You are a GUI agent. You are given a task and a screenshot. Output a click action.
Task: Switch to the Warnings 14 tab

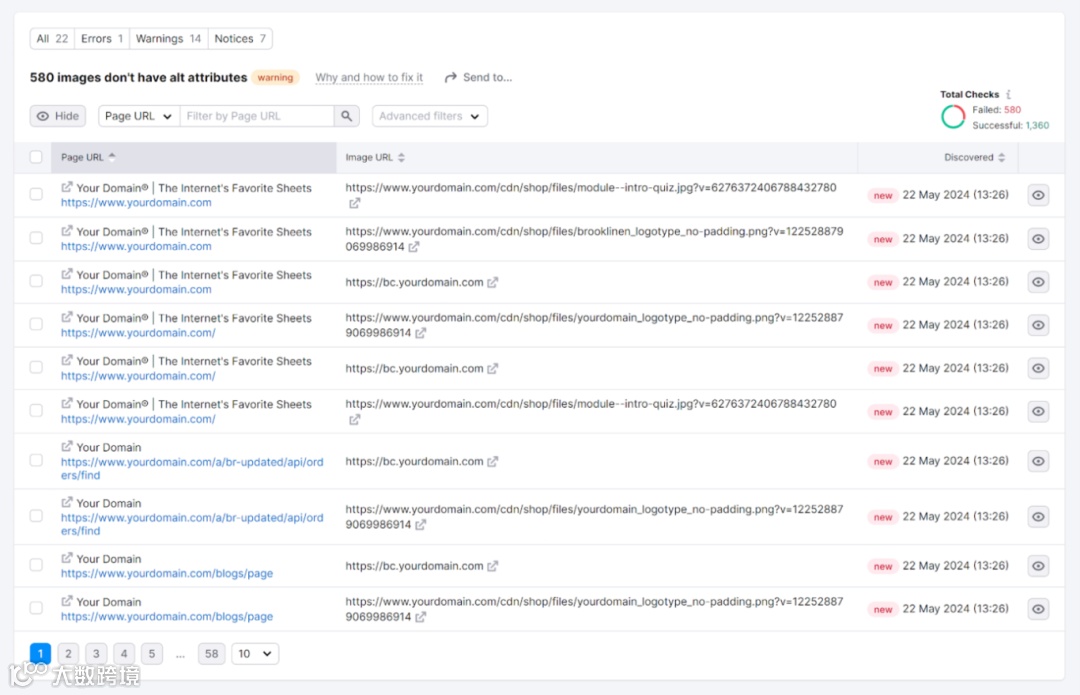(x=168, y=39)
